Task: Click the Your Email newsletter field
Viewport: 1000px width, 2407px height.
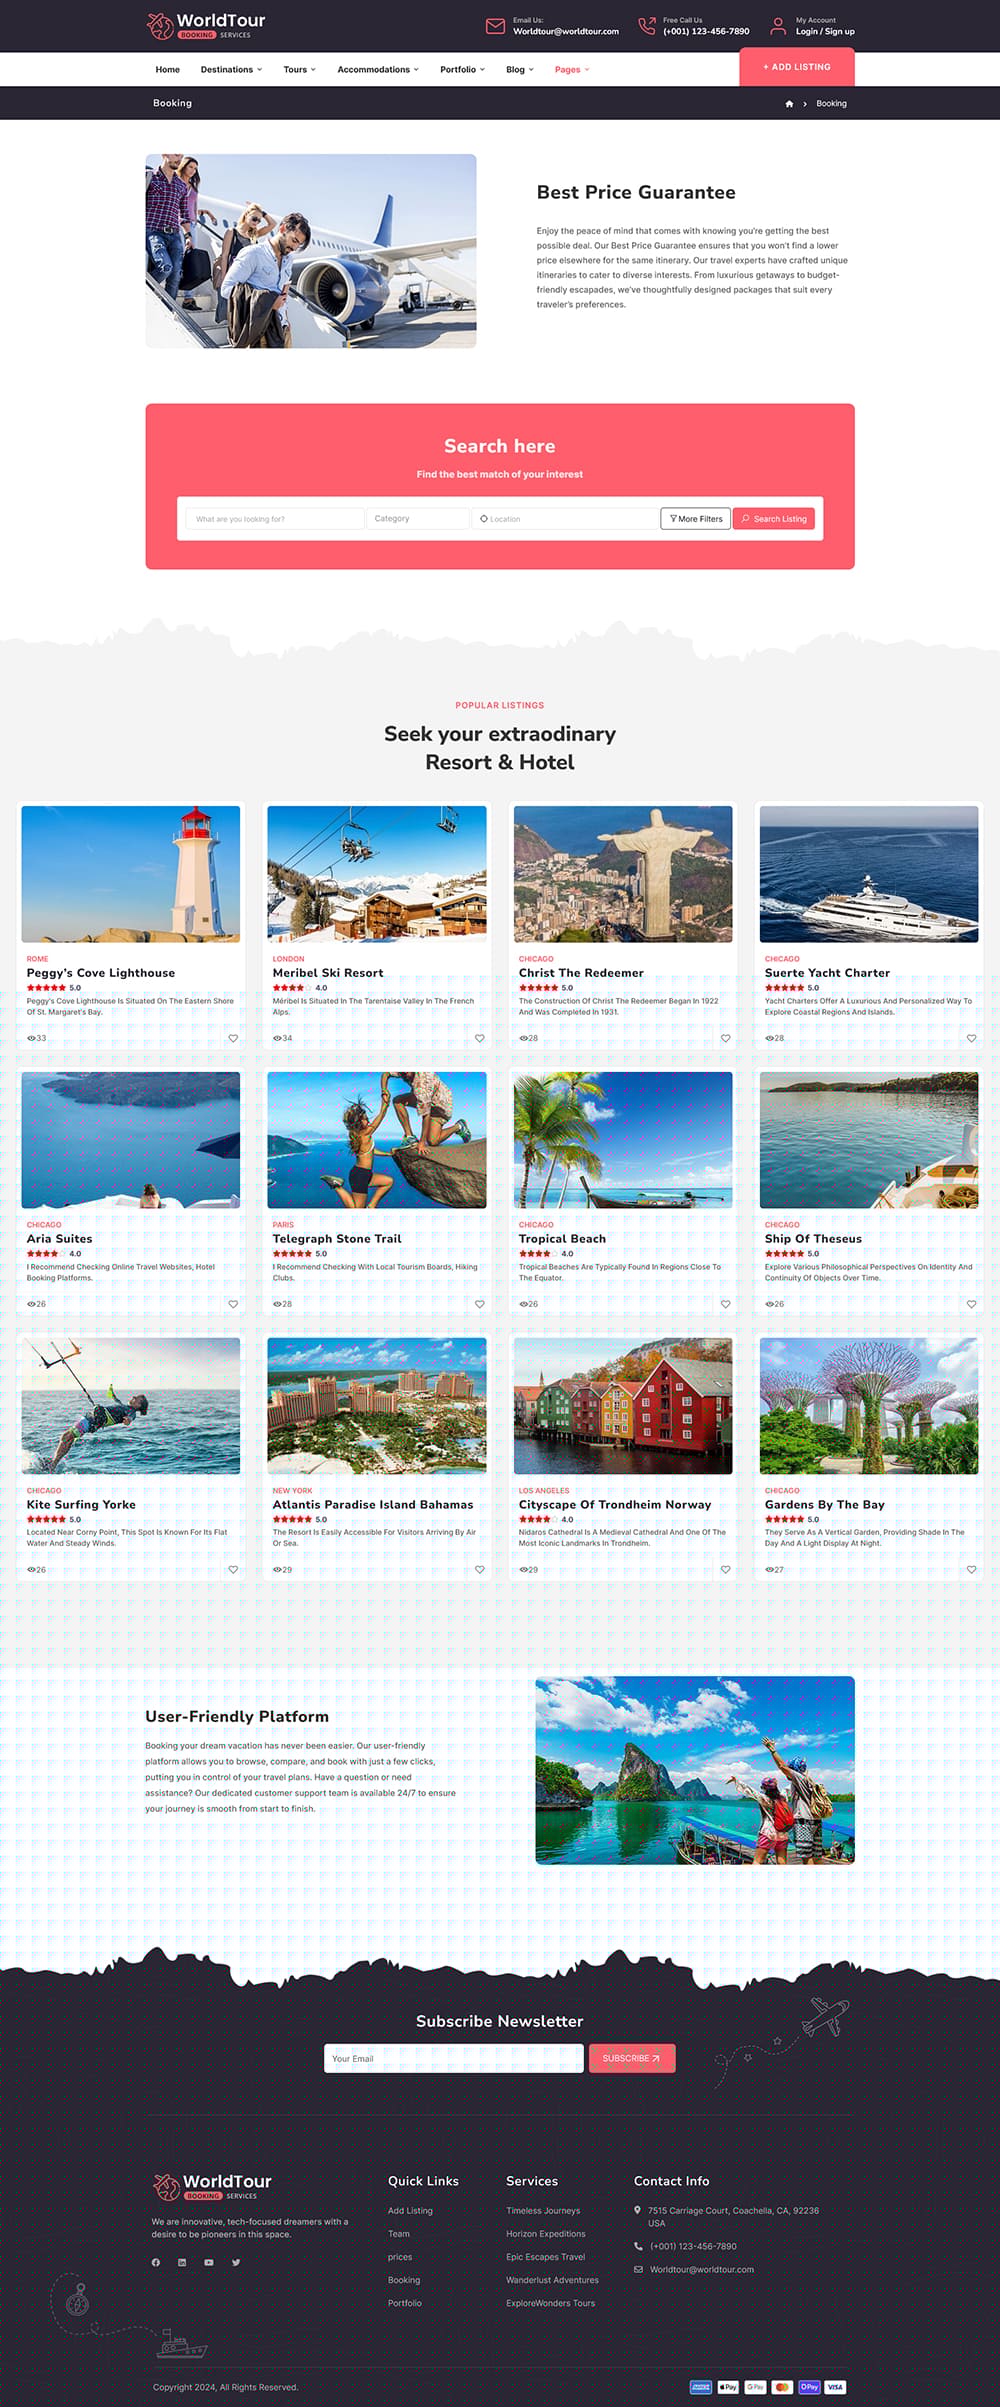Action: [x=453, y=2058]
